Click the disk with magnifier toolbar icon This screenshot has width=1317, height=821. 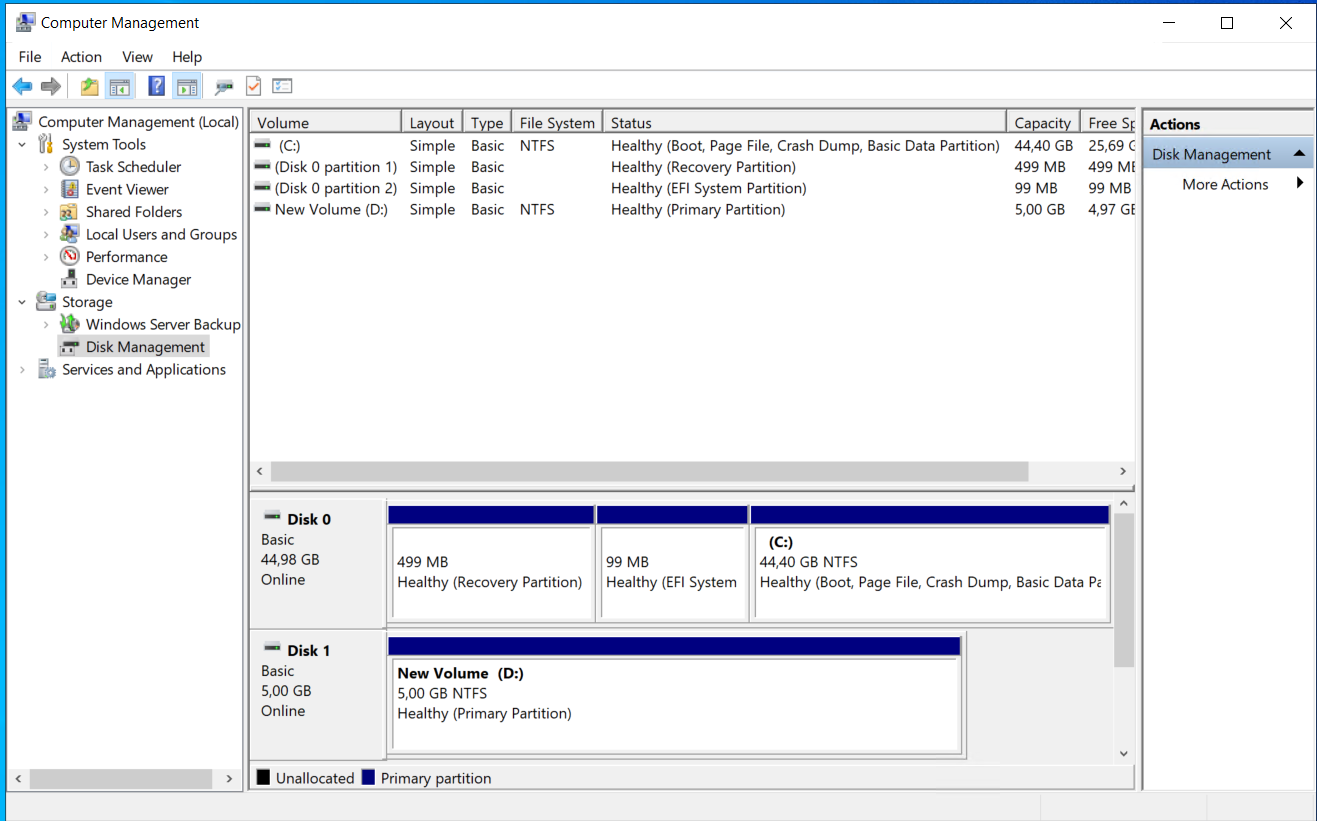click(224, 87)
